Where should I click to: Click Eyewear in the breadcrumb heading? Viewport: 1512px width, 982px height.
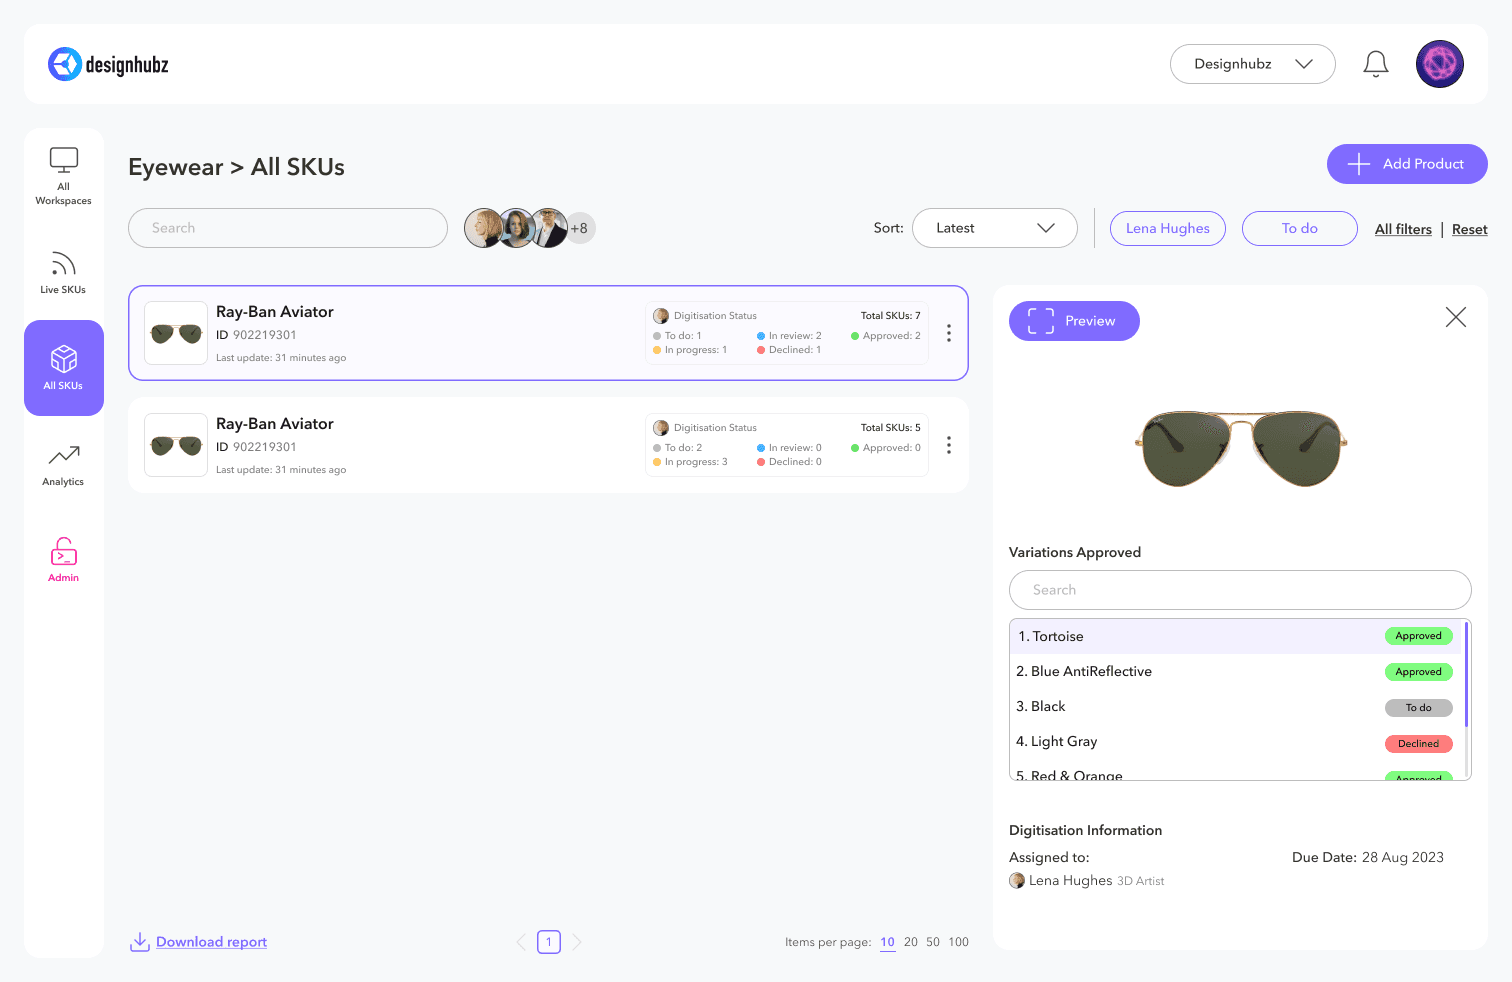tap(176, 167)
